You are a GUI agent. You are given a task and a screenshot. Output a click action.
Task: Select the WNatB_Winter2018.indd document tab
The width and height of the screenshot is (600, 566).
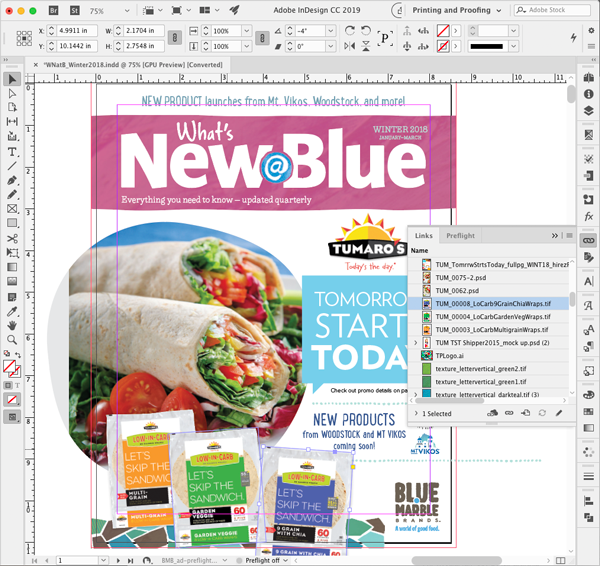click(133, 65)
